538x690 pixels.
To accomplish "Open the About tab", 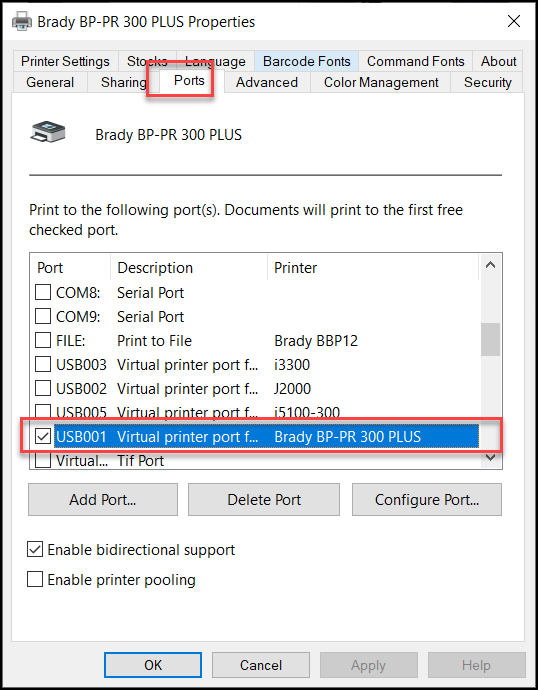I will point(498,61).
